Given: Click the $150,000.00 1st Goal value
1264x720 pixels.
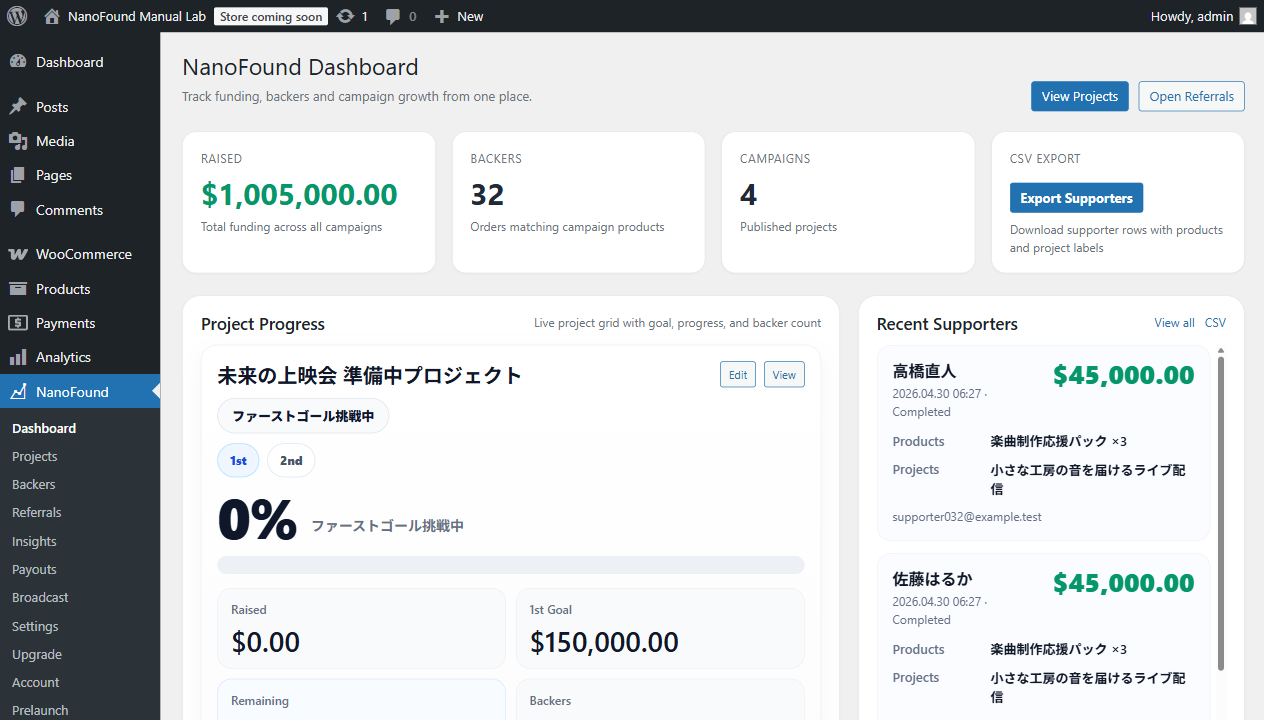Looking at the screenshot, I should click(604, 642).
